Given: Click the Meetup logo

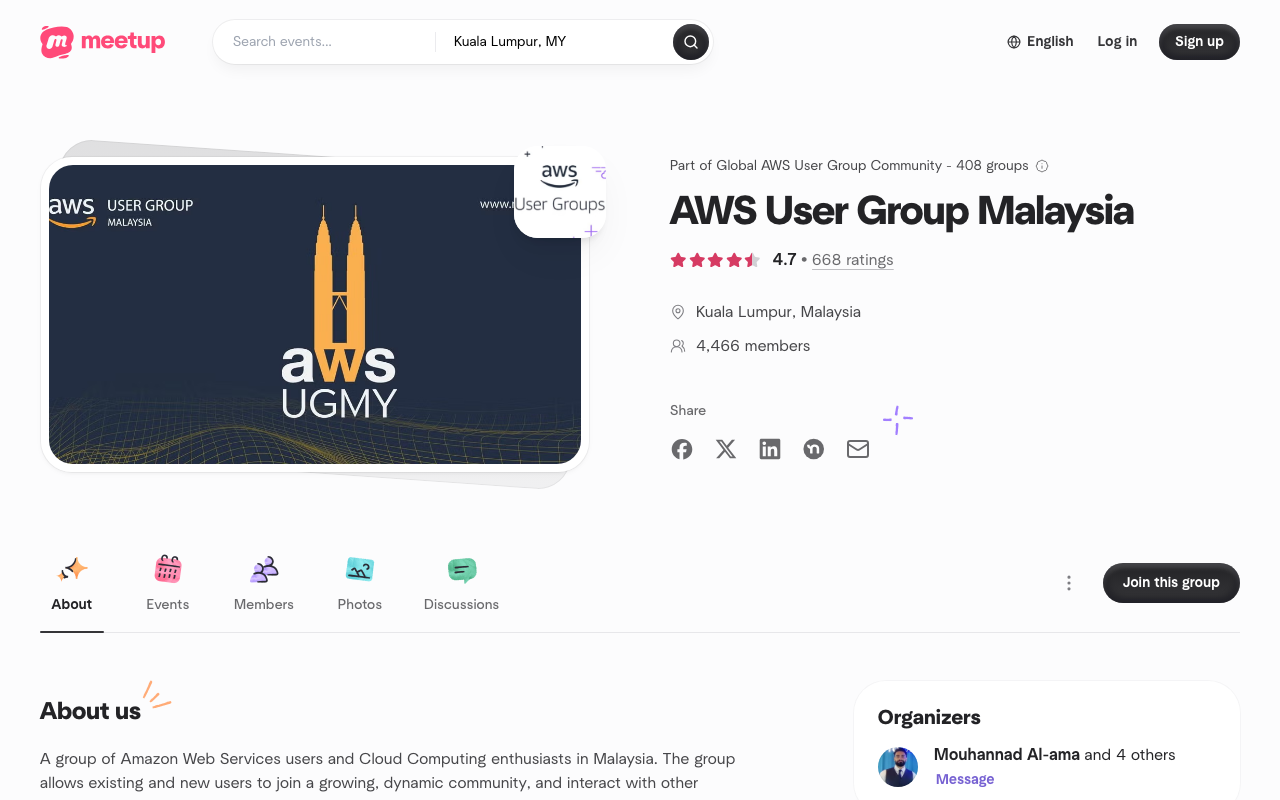Looking at the screenshot, I should tap(102, 41).
